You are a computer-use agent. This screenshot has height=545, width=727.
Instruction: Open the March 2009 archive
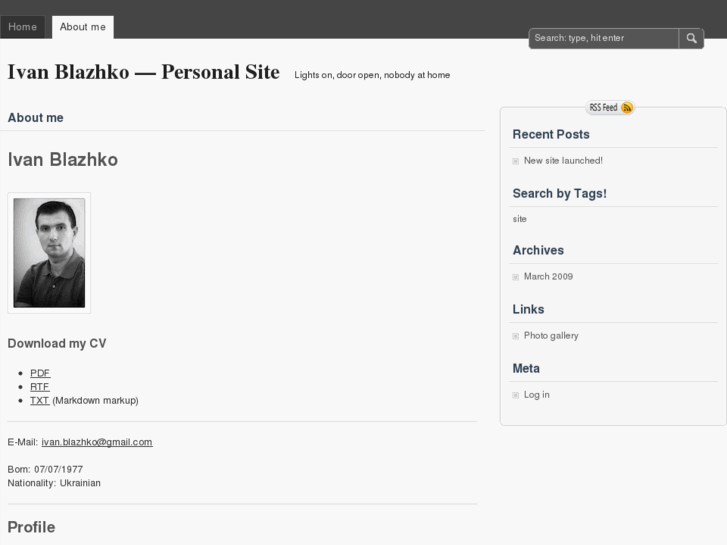(x=548, y=277)
